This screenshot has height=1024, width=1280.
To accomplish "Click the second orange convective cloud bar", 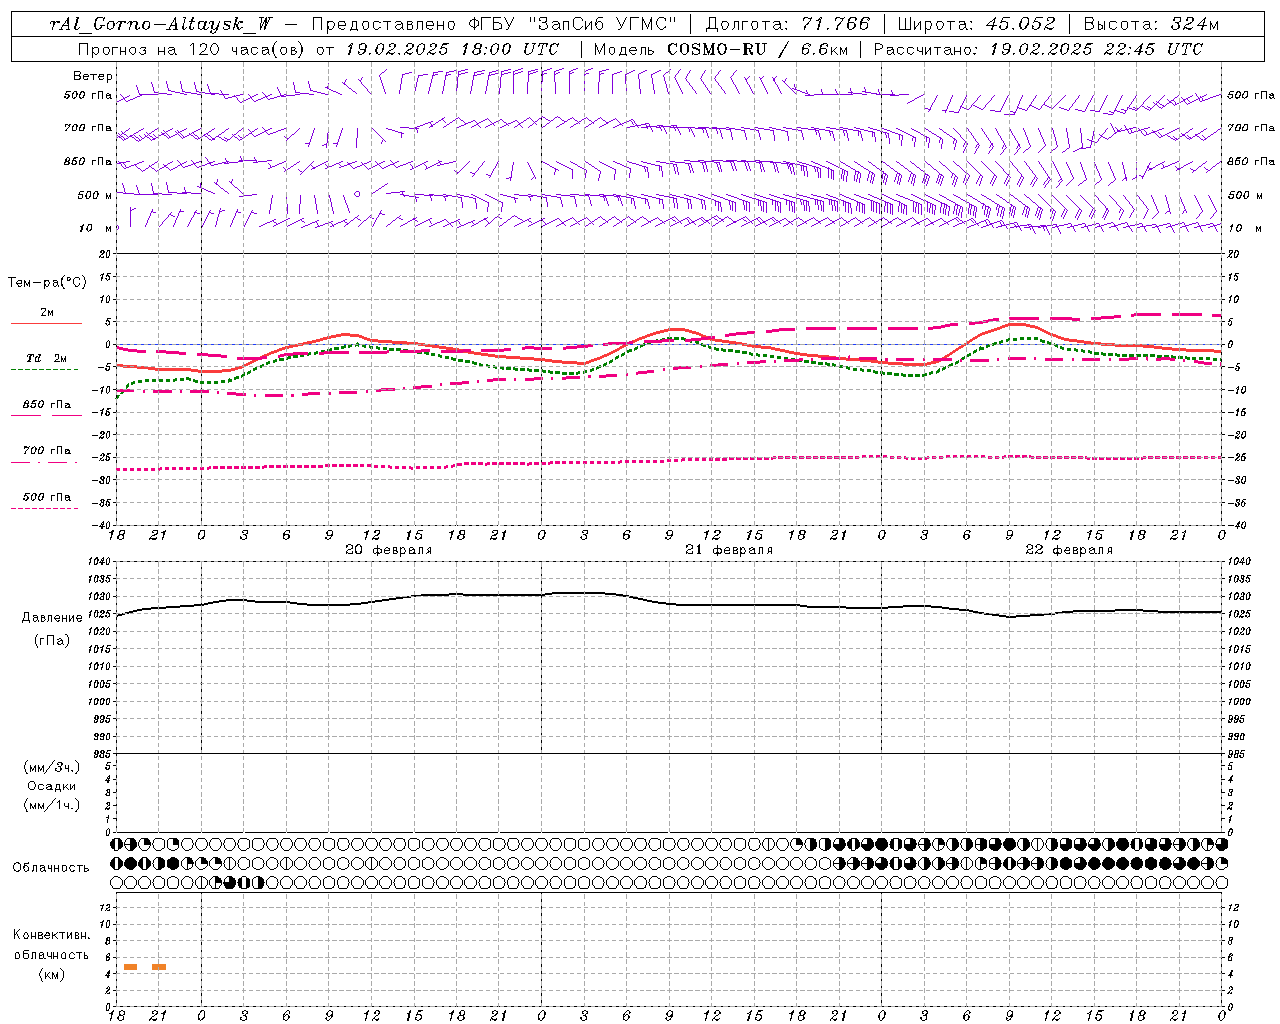I will [x=159, y=967].
